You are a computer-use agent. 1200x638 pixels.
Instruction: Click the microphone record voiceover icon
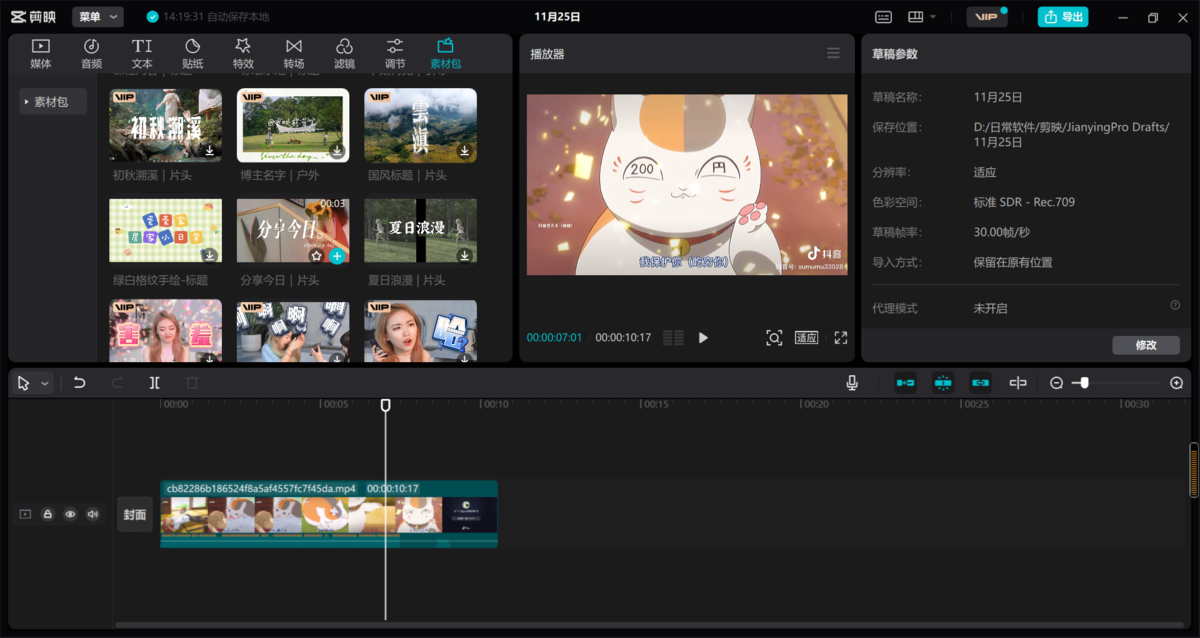point(852,383)
